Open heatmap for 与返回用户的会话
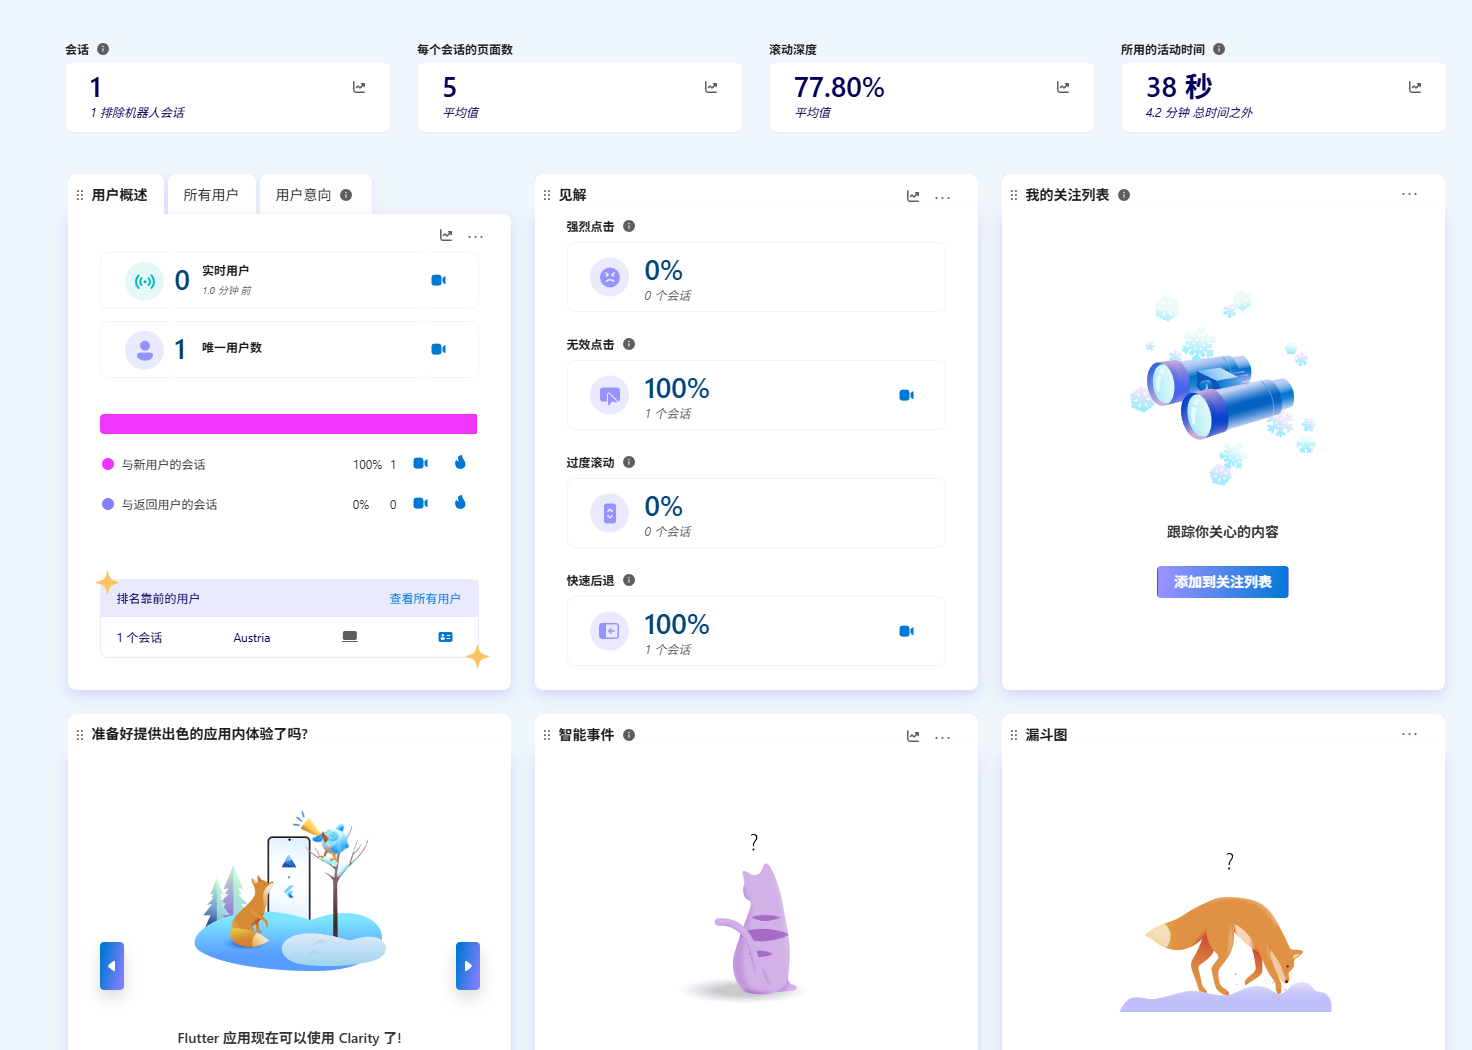 (460, 503)
